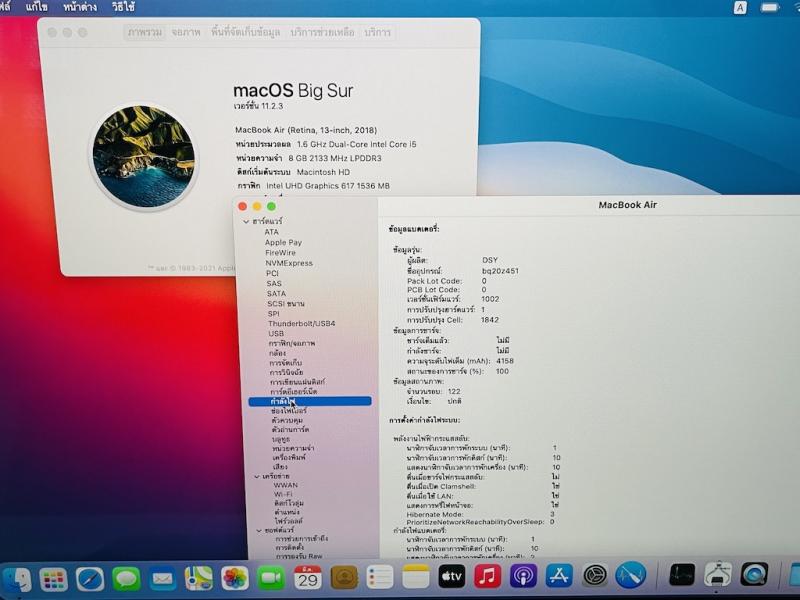Viewport: 800px width, 600px height.
Task: Choose ไฟร์วอลล์ in the sidebar
Action: (289, 521)
